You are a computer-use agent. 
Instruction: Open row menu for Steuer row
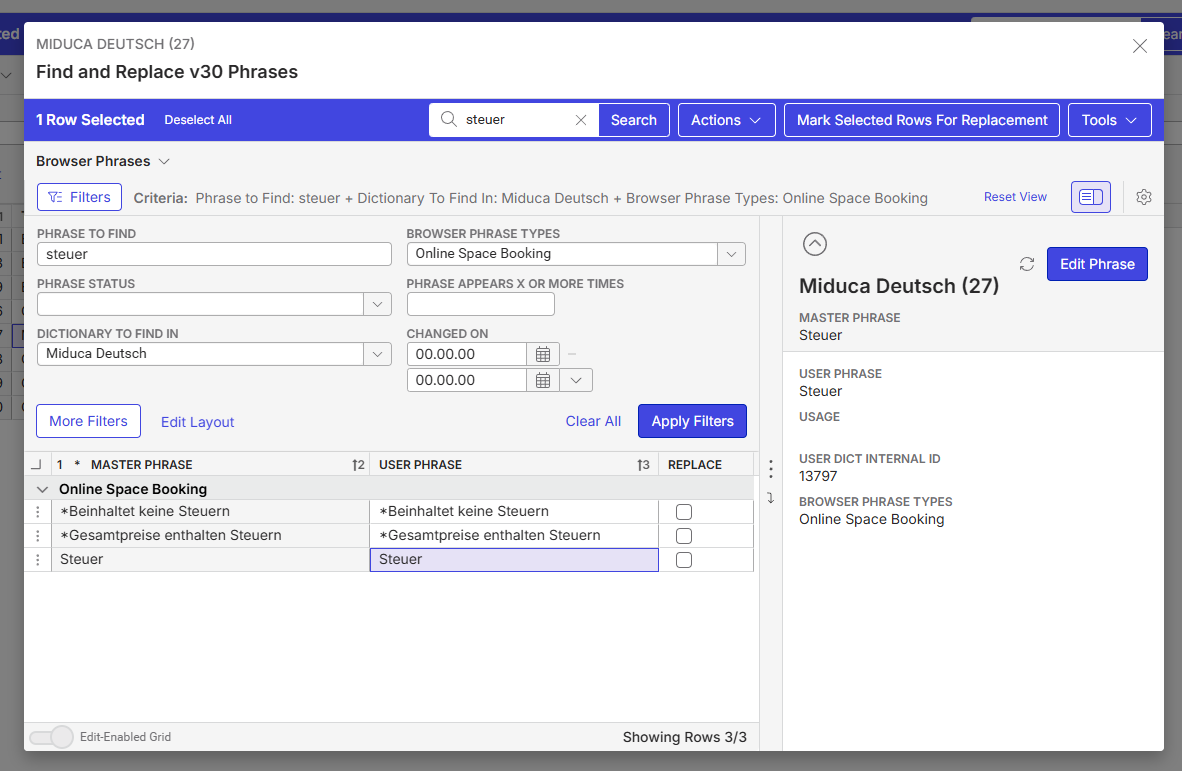click(38, 560)
